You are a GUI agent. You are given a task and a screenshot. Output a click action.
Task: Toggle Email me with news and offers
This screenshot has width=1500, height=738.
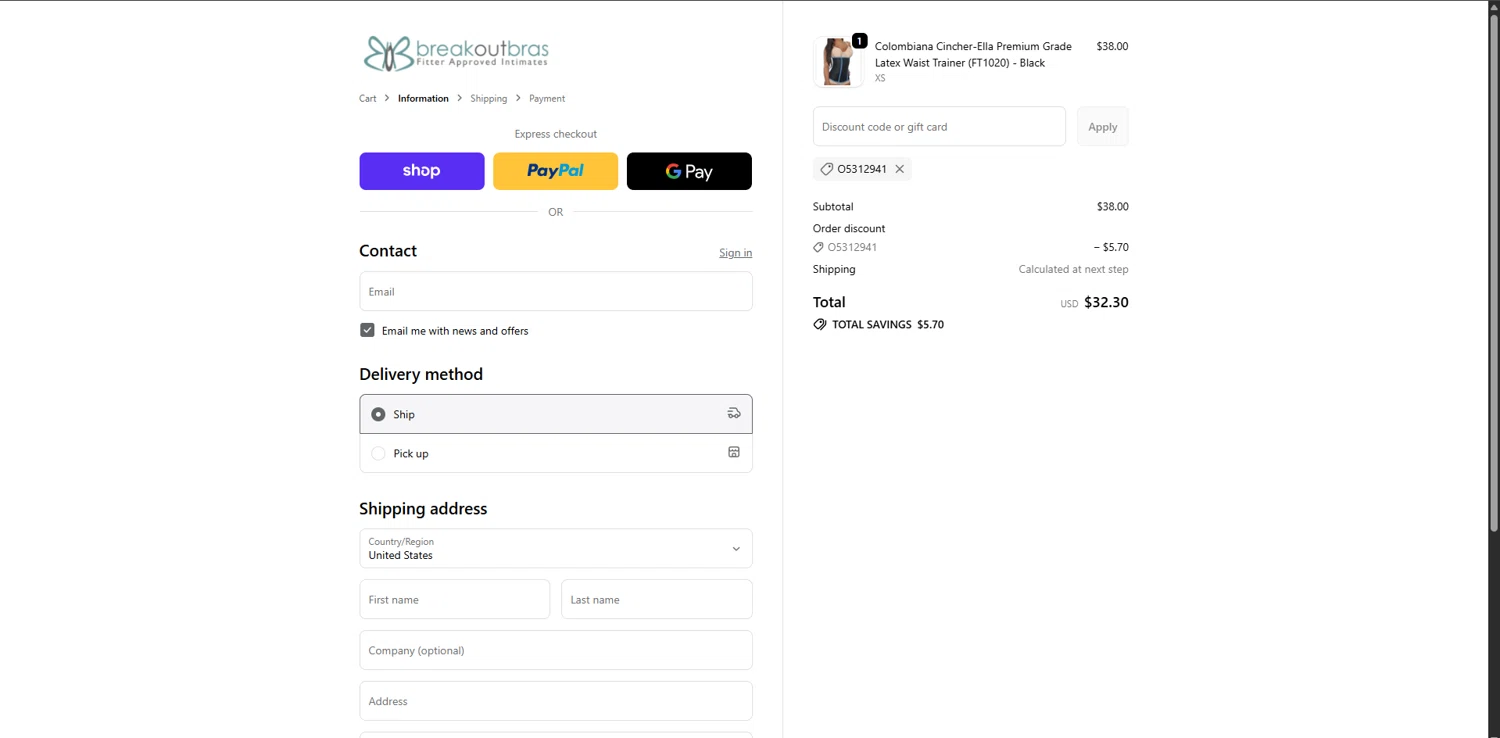coord(367,330)
